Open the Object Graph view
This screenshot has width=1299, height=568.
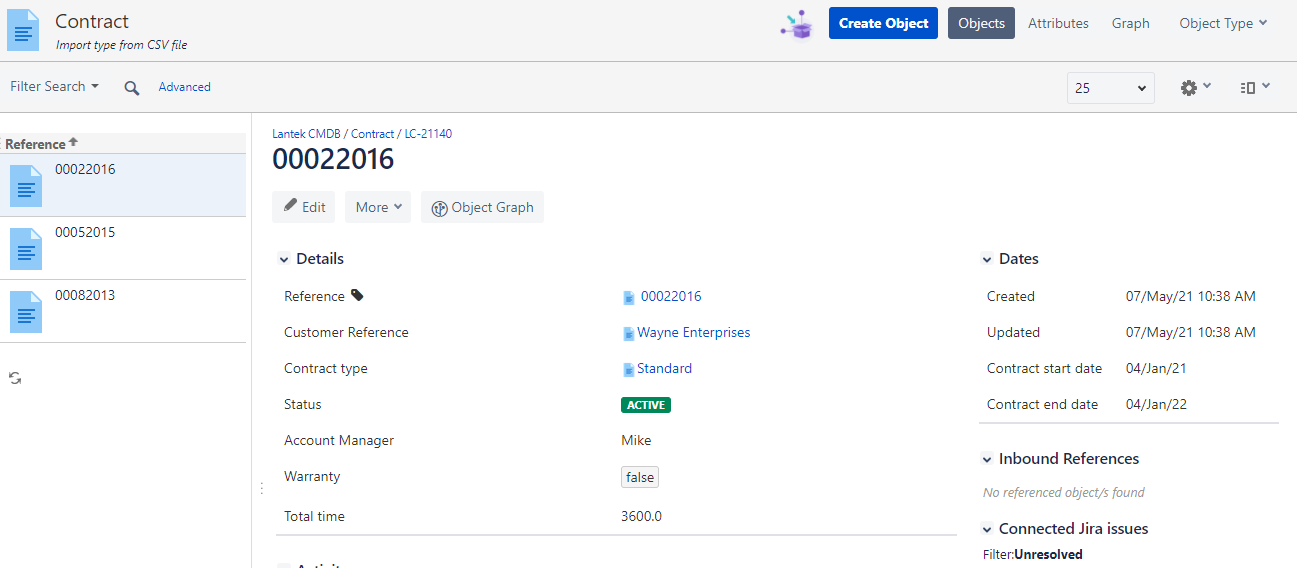[x=482, y=207]
